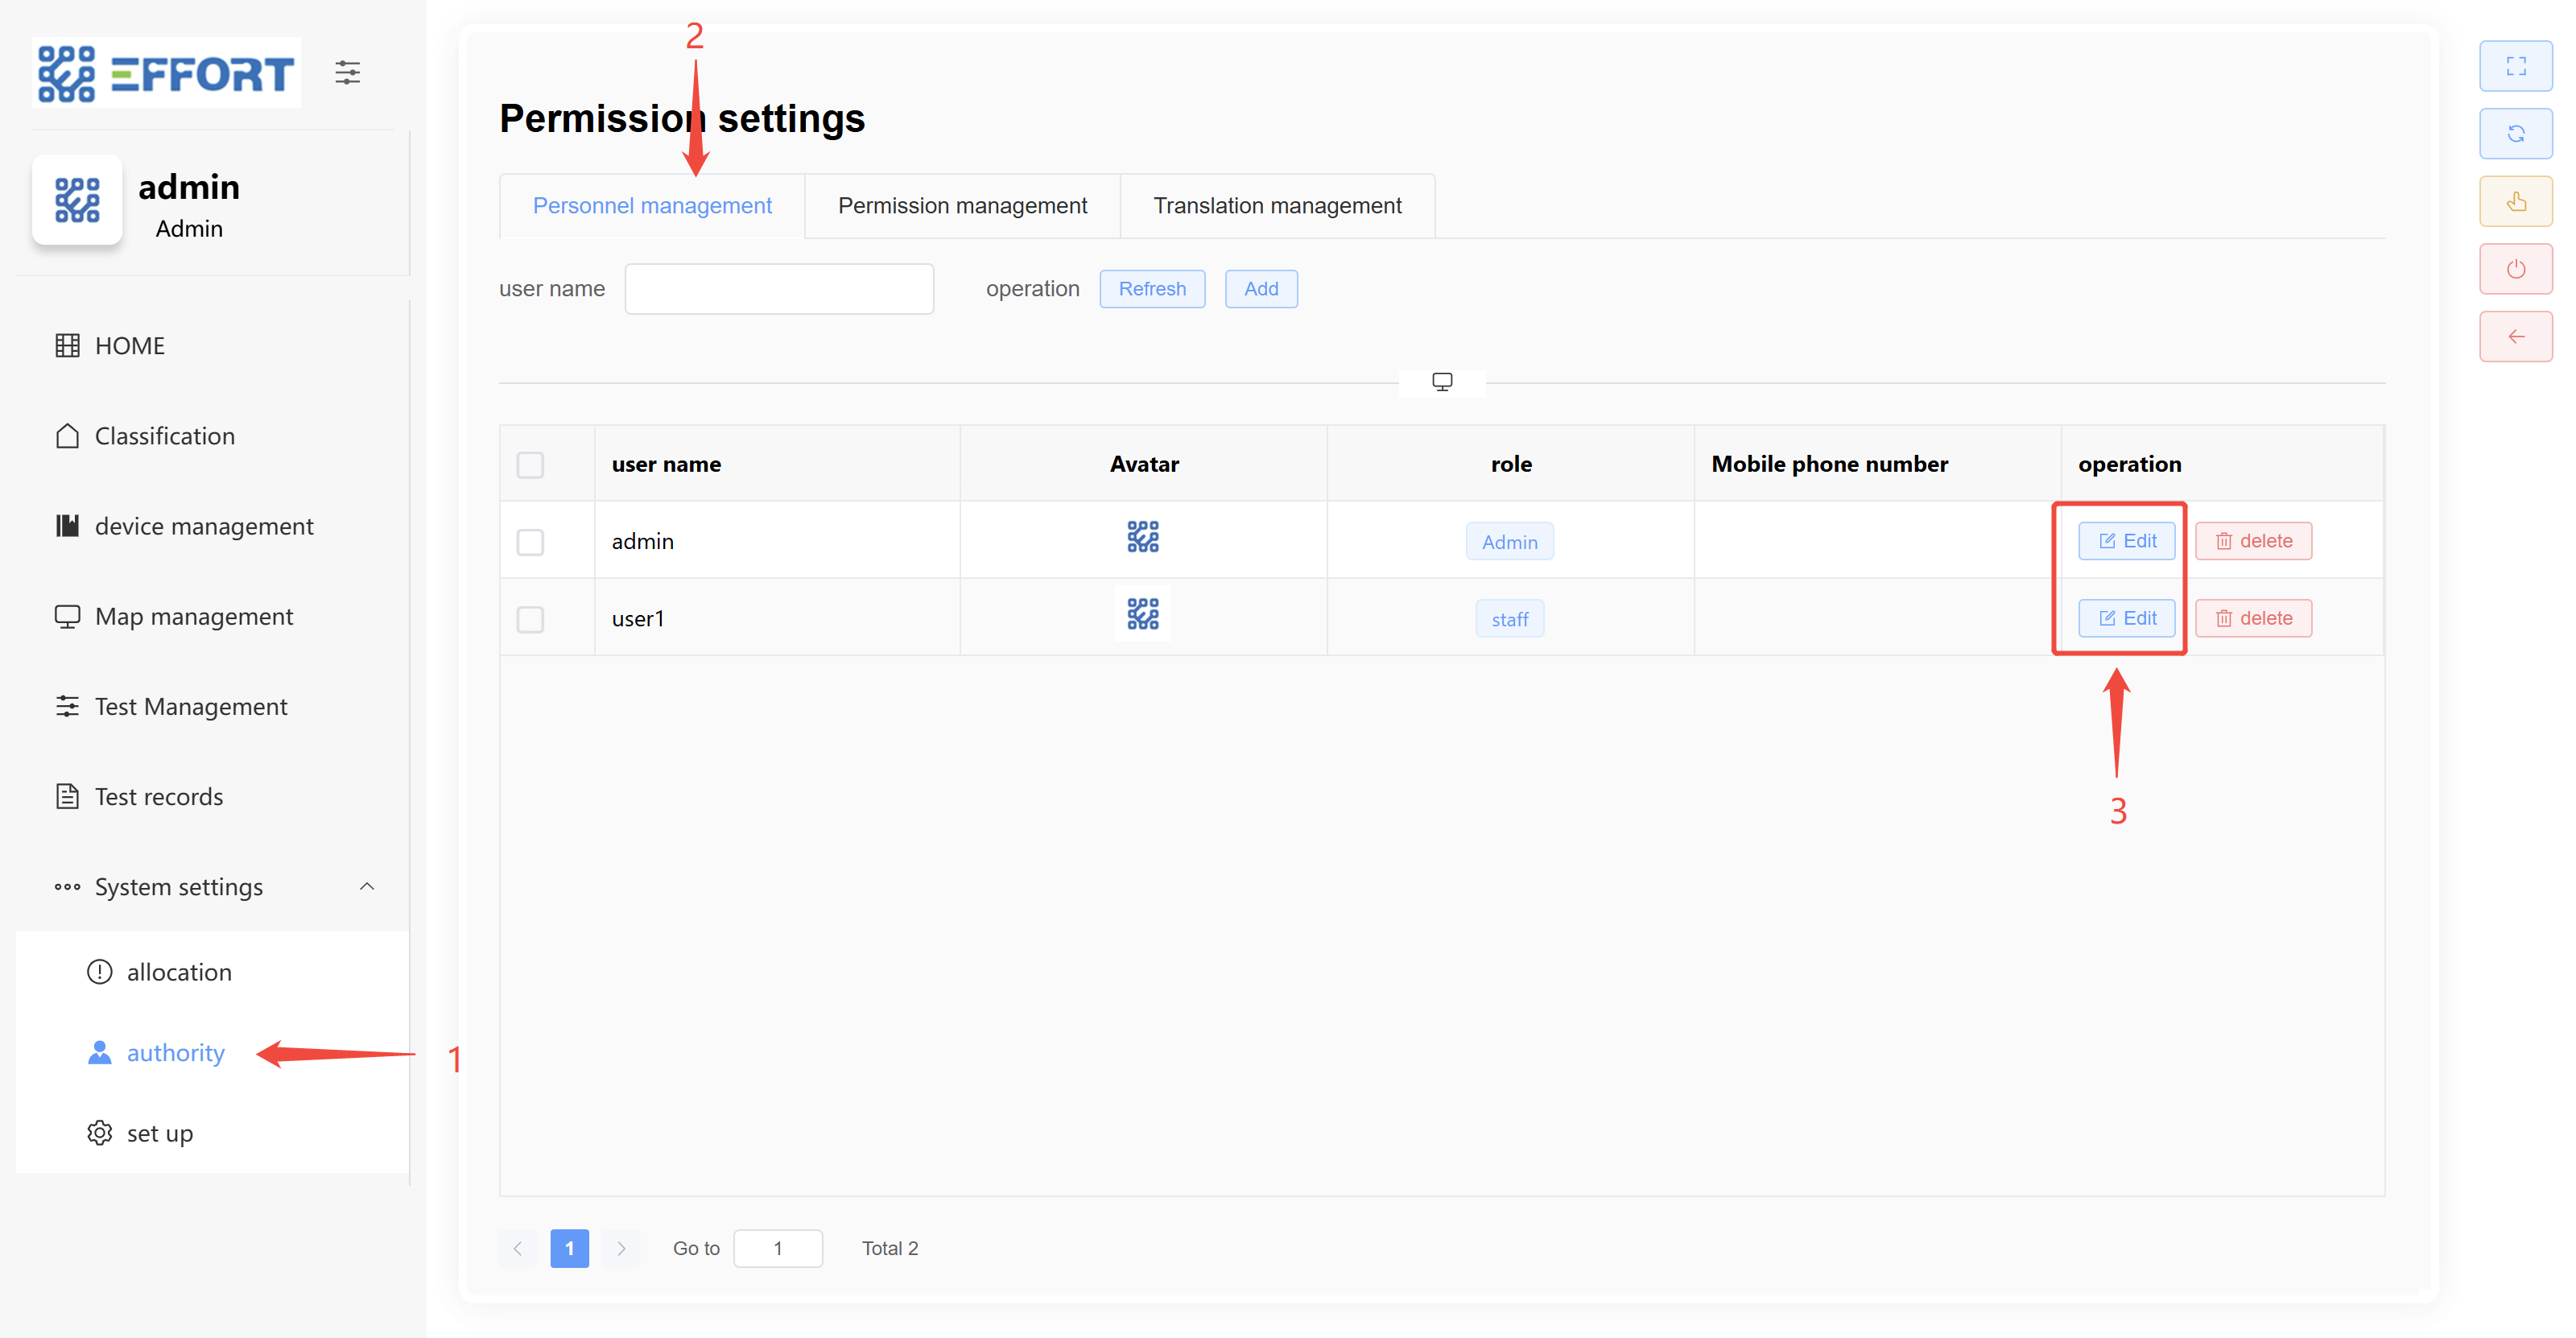The image size is (2576, 1338).
Task: Check the user1 row checkbox
Action: tap(530, 619)
